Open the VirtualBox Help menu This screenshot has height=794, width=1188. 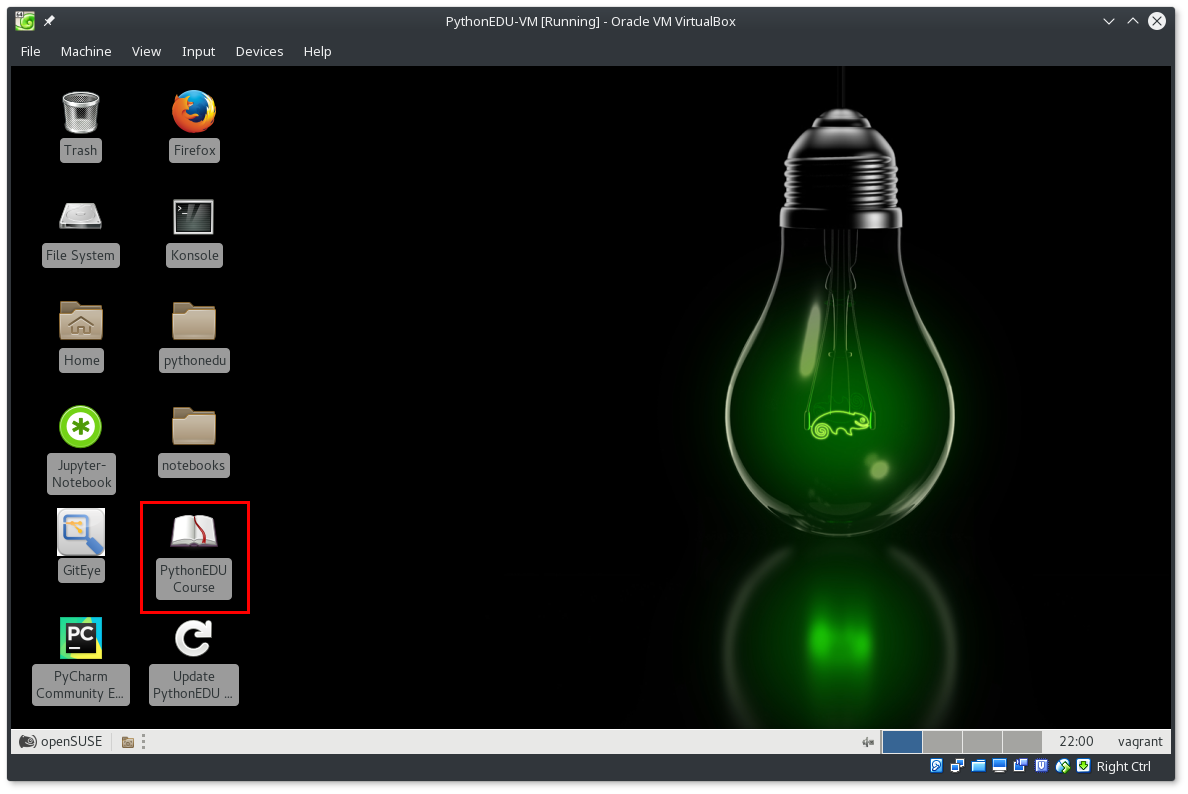(317, 51)
